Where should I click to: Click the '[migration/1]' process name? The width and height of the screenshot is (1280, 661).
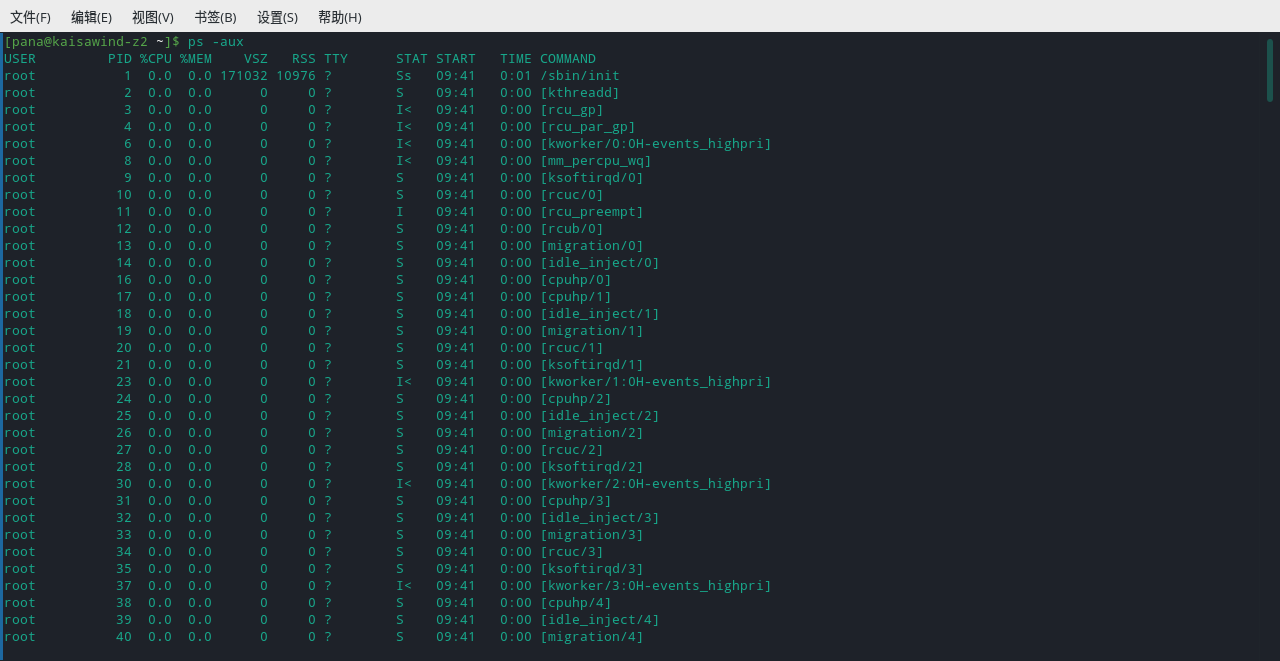(592, 330)
